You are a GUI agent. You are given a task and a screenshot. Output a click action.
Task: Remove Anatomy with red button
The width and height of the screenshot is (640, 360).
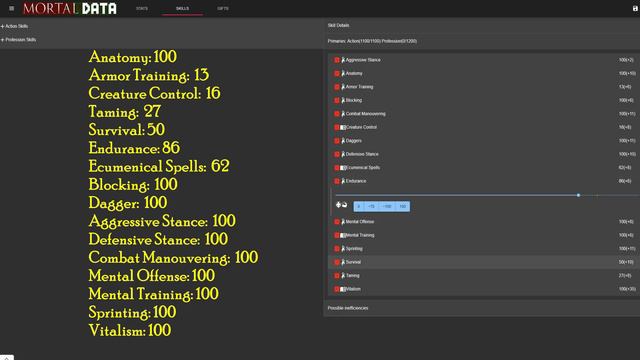(337, 73)
